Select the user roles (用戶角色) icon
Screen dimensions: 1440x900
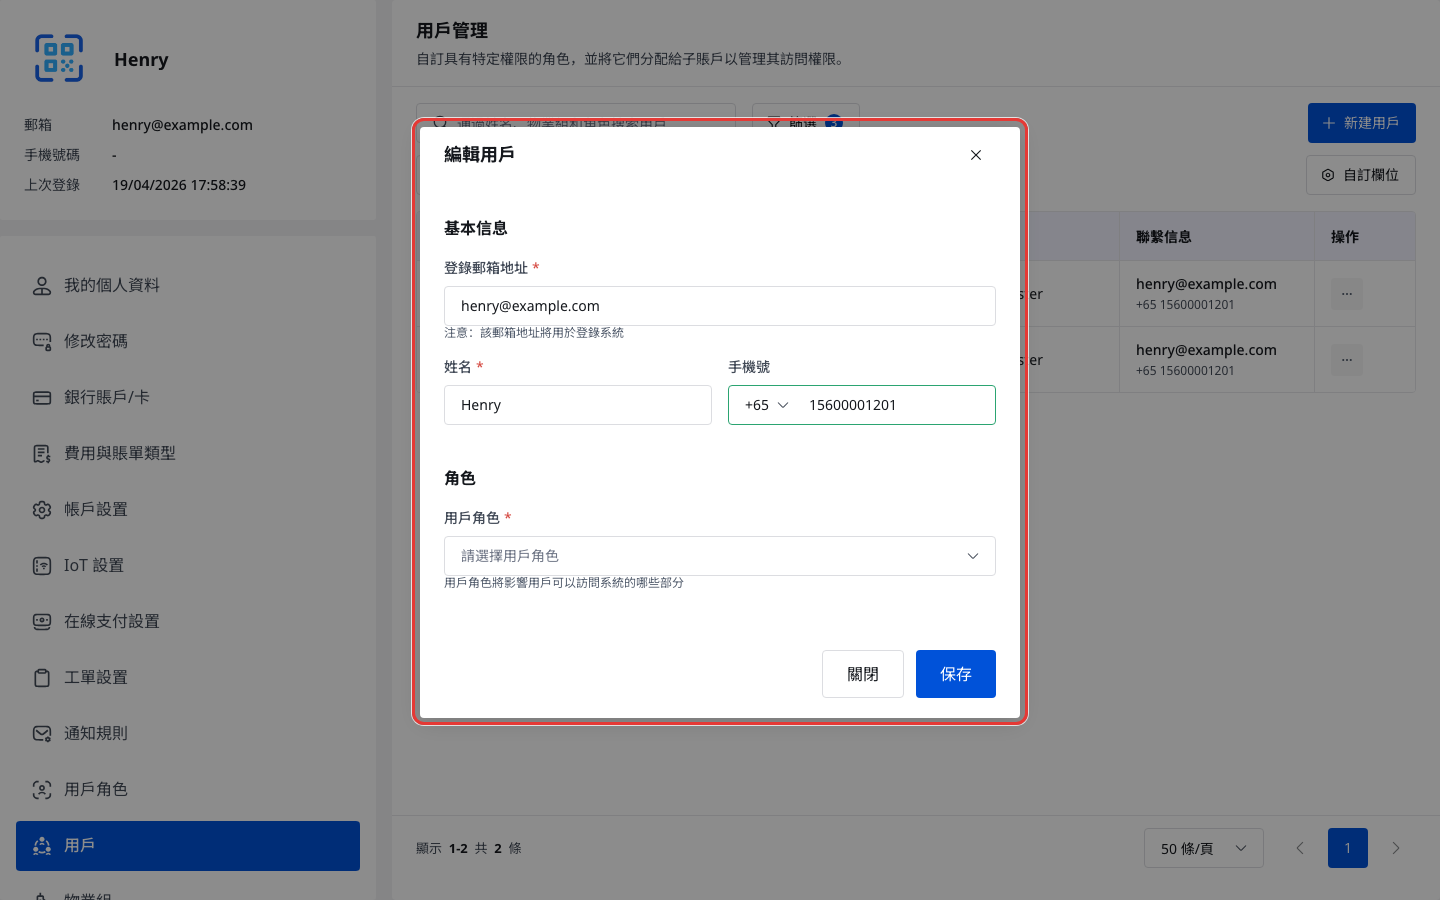coord(42,790)
